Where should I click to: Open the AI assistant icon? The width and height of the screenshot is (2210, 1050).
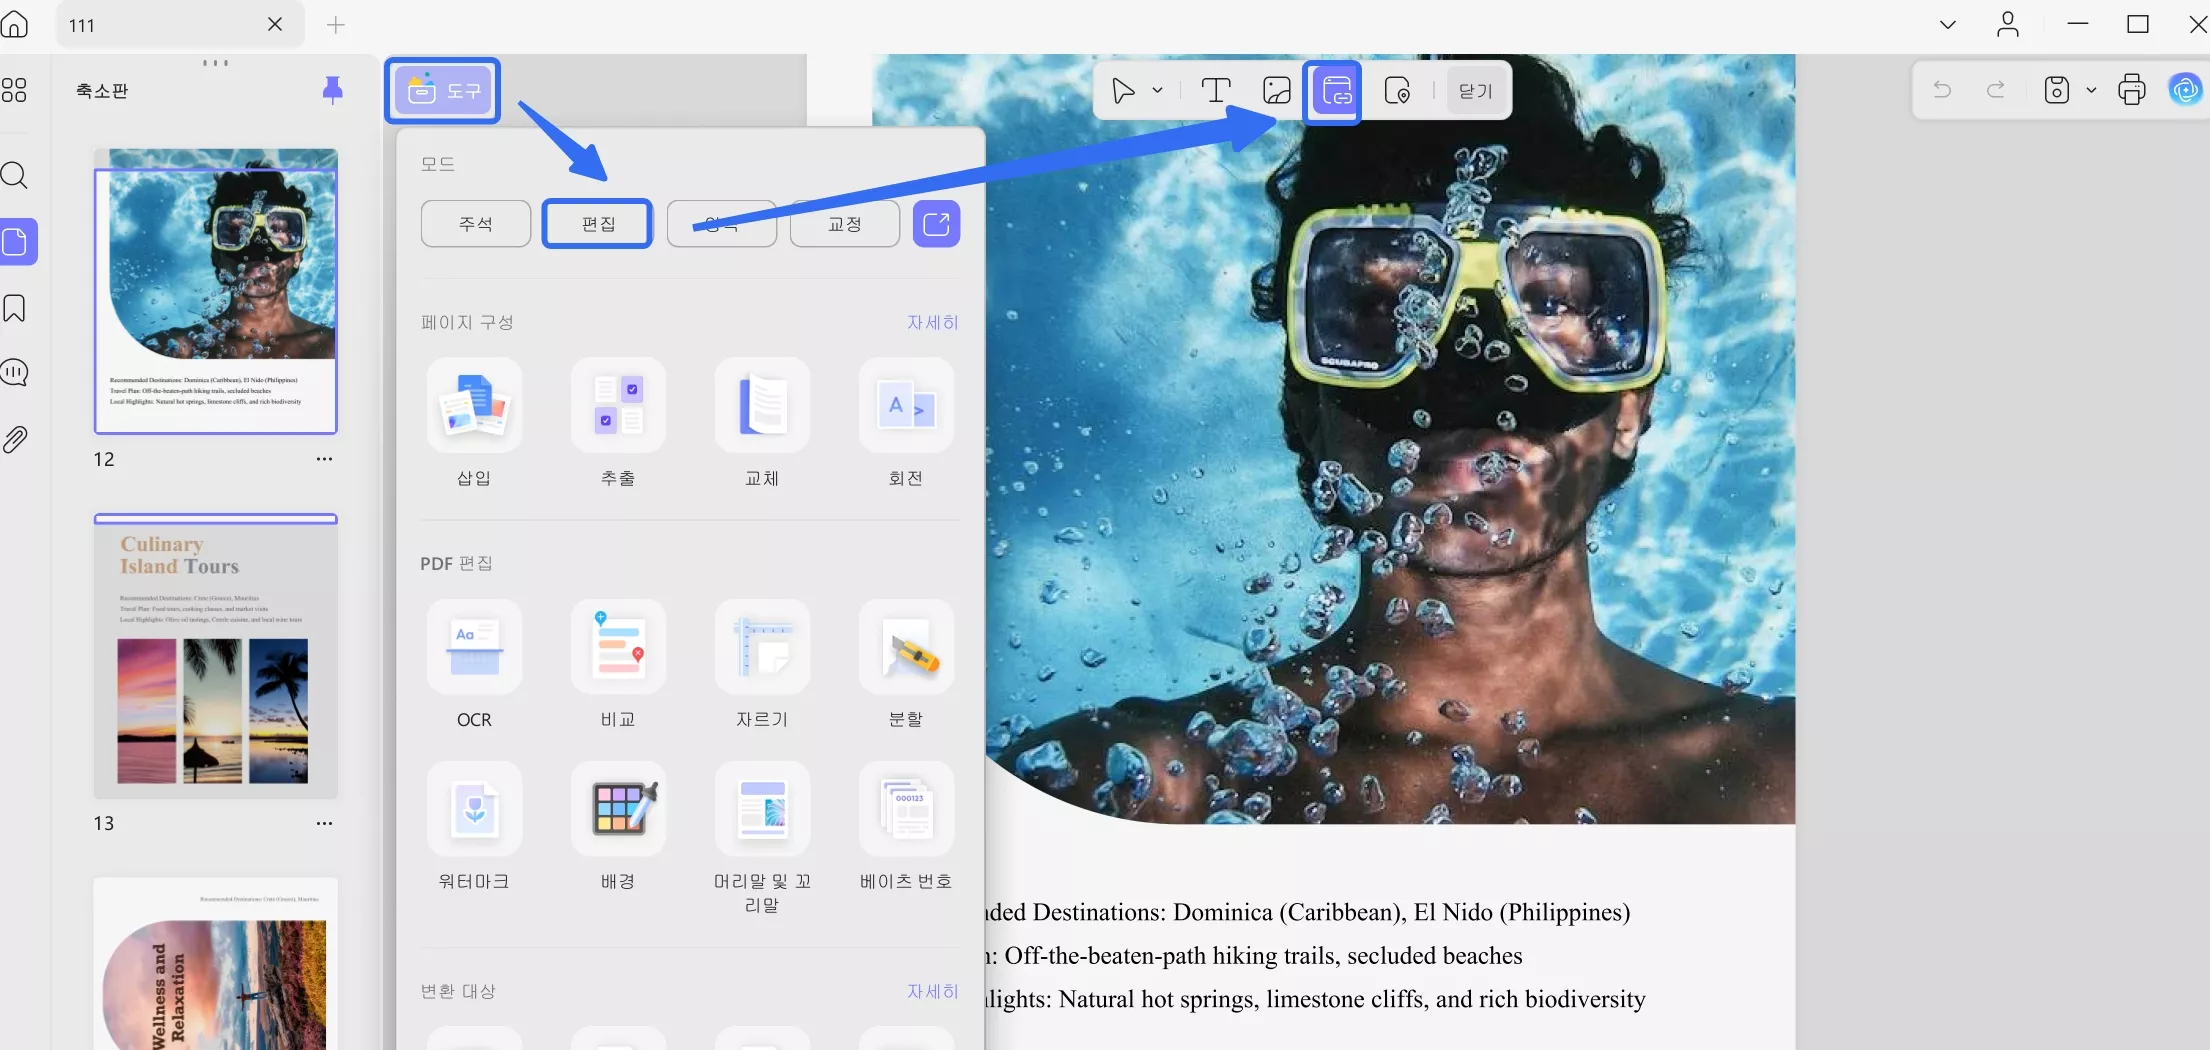[x=2186, y=90]
